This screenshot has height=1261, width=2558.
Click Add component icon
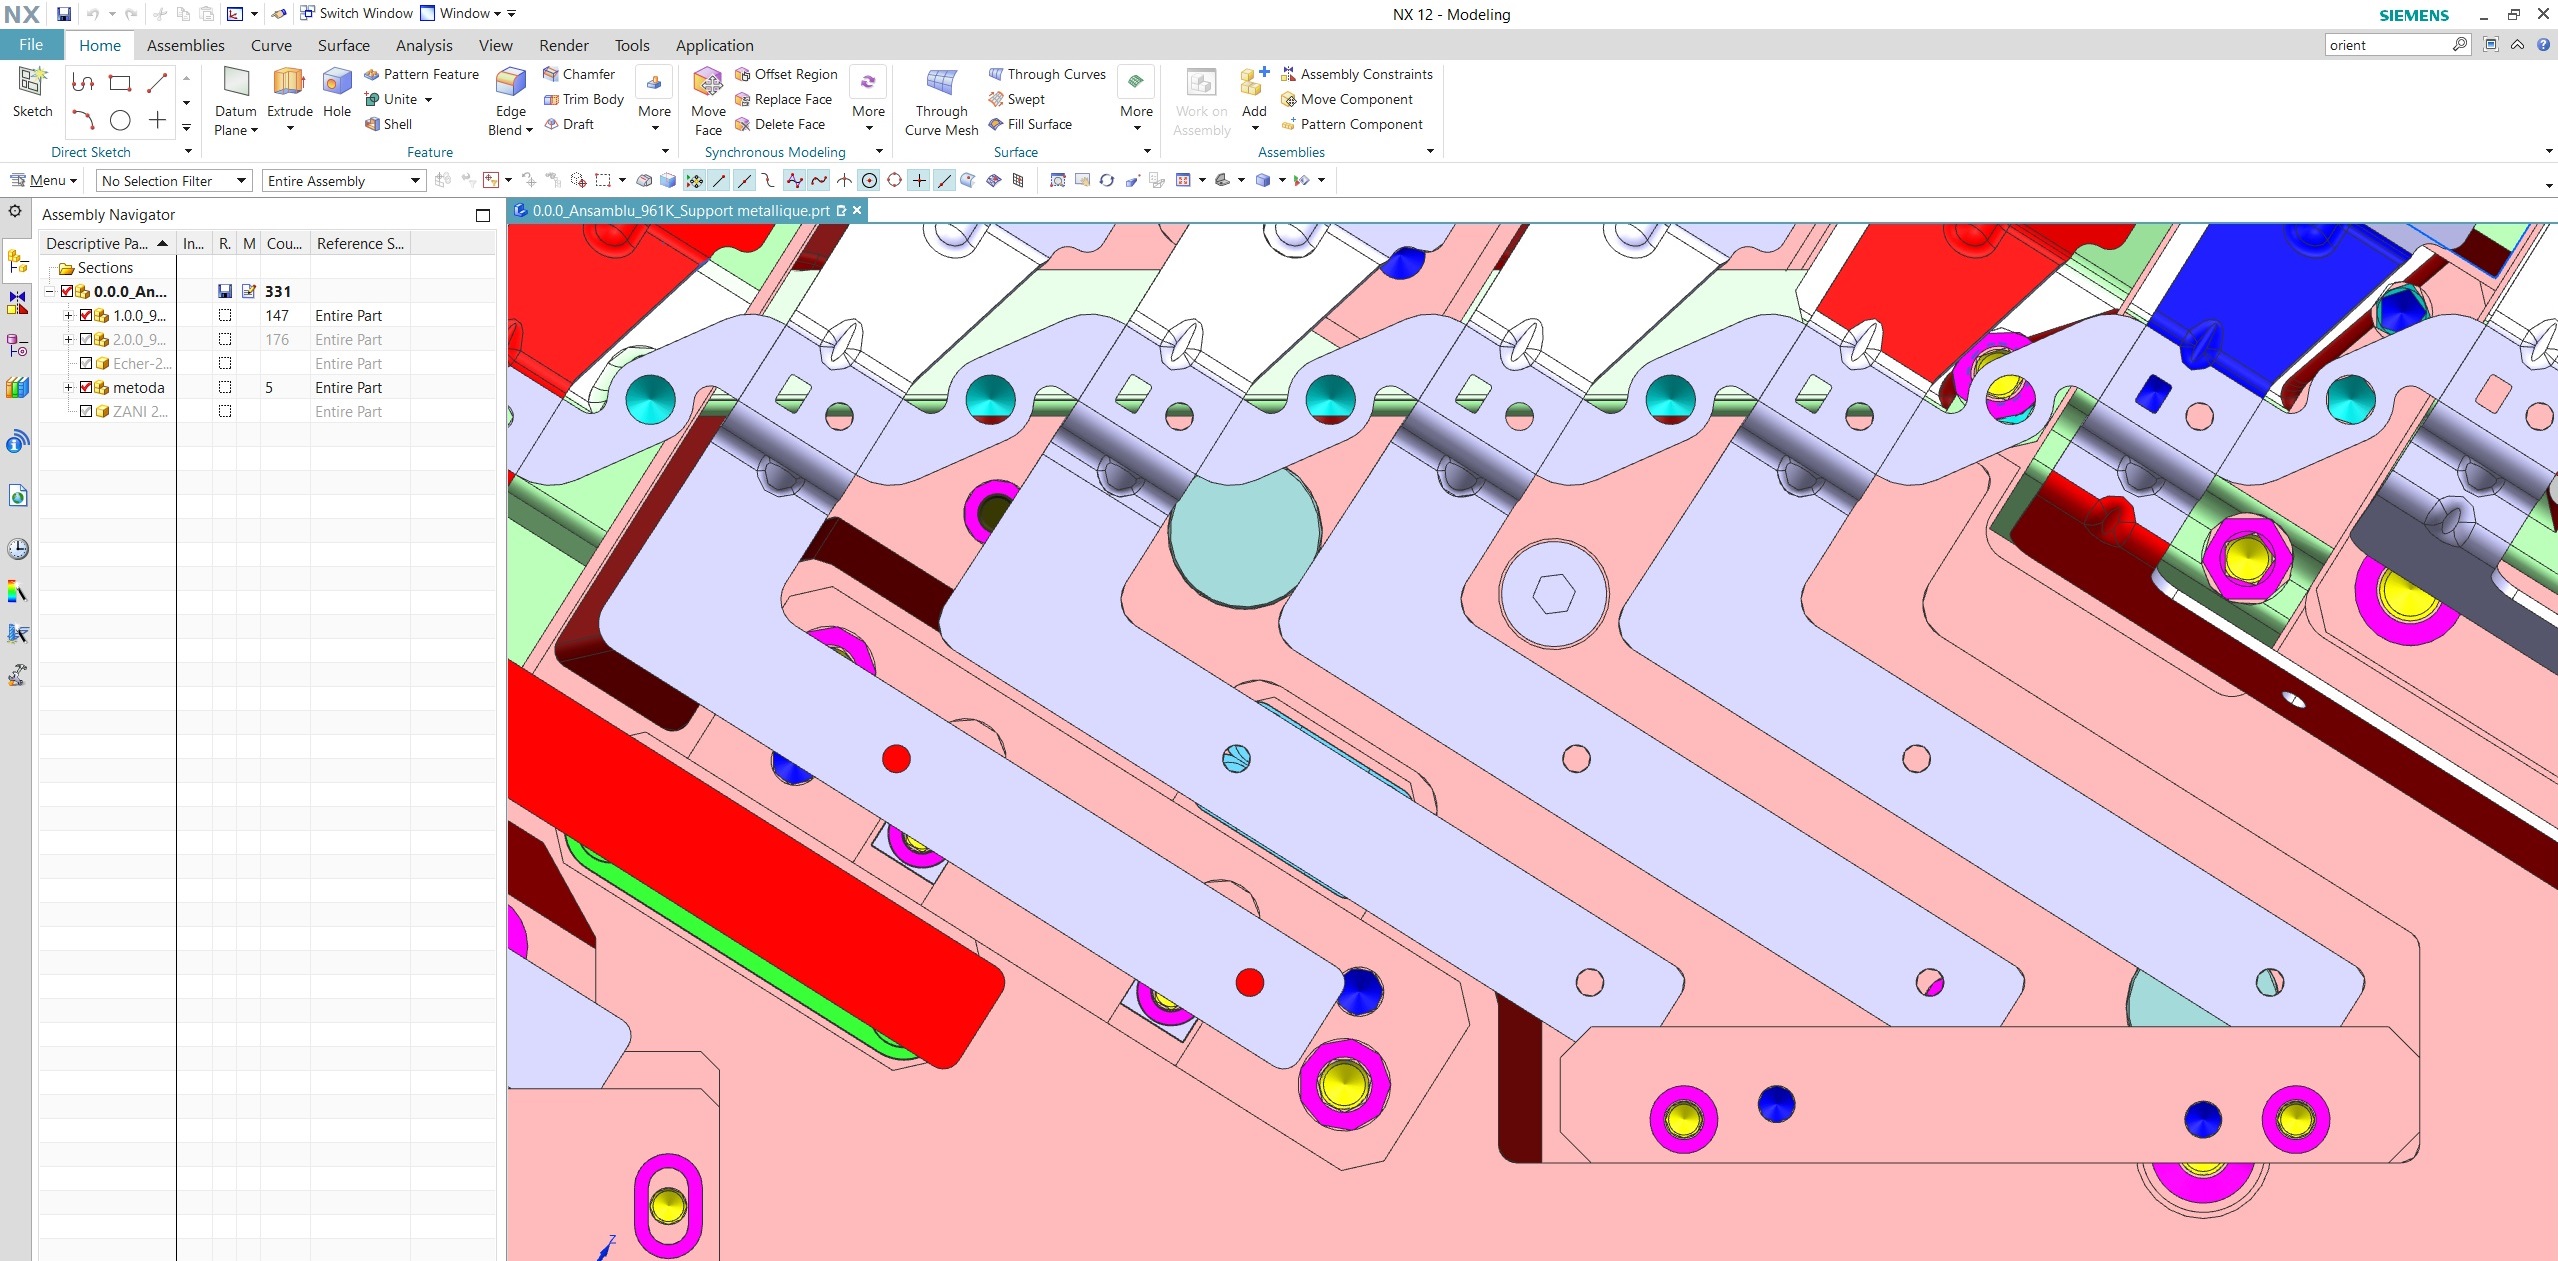click(x=1253, y=83)
